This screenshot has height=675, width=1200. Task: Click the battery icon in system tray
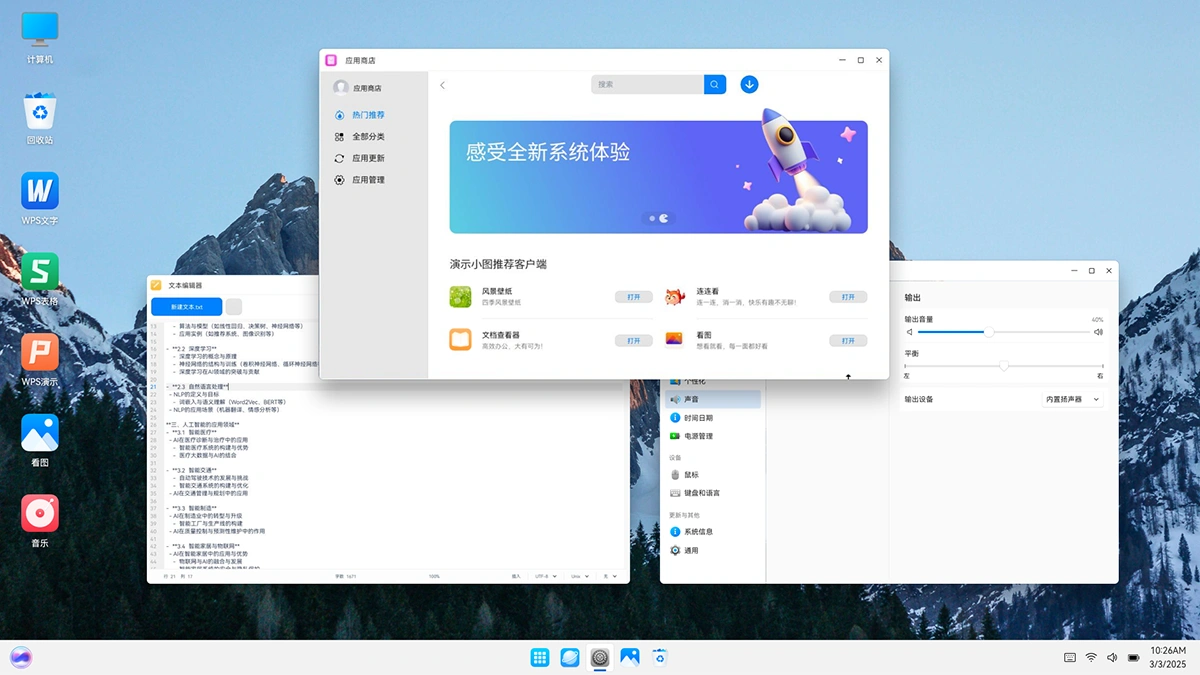click(1134, 657)
